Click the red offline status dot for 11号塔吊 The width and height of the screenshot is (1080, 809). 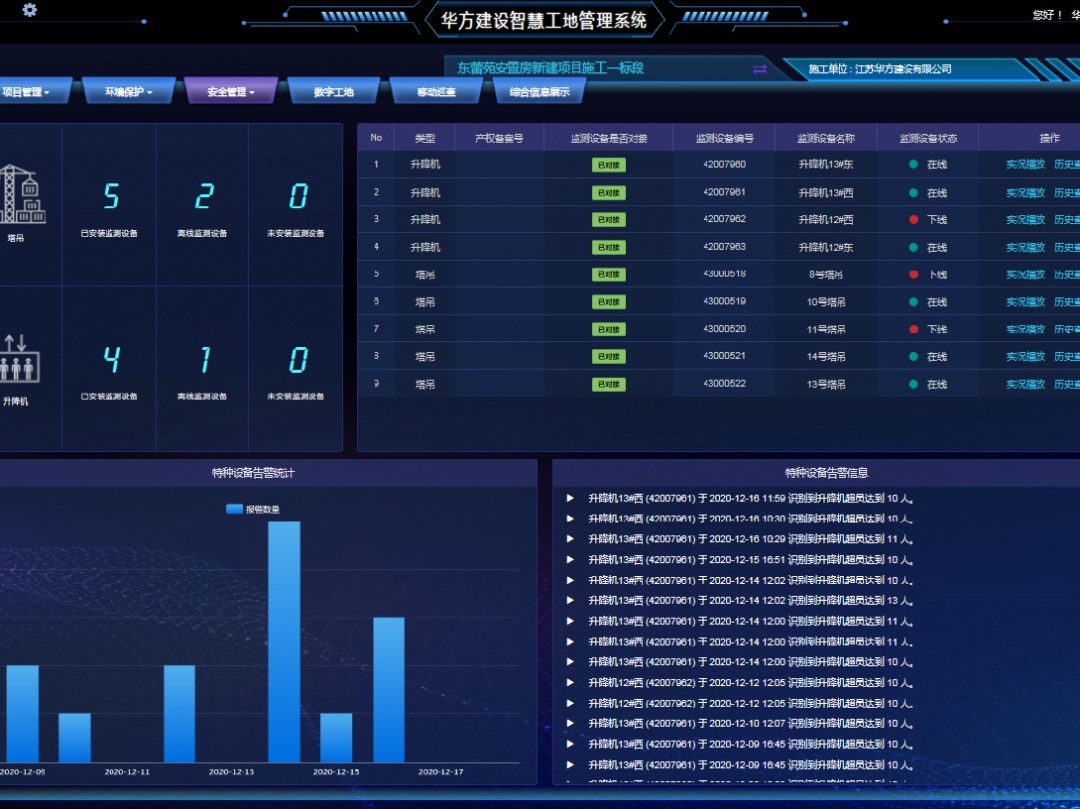(x=913, y=329)
